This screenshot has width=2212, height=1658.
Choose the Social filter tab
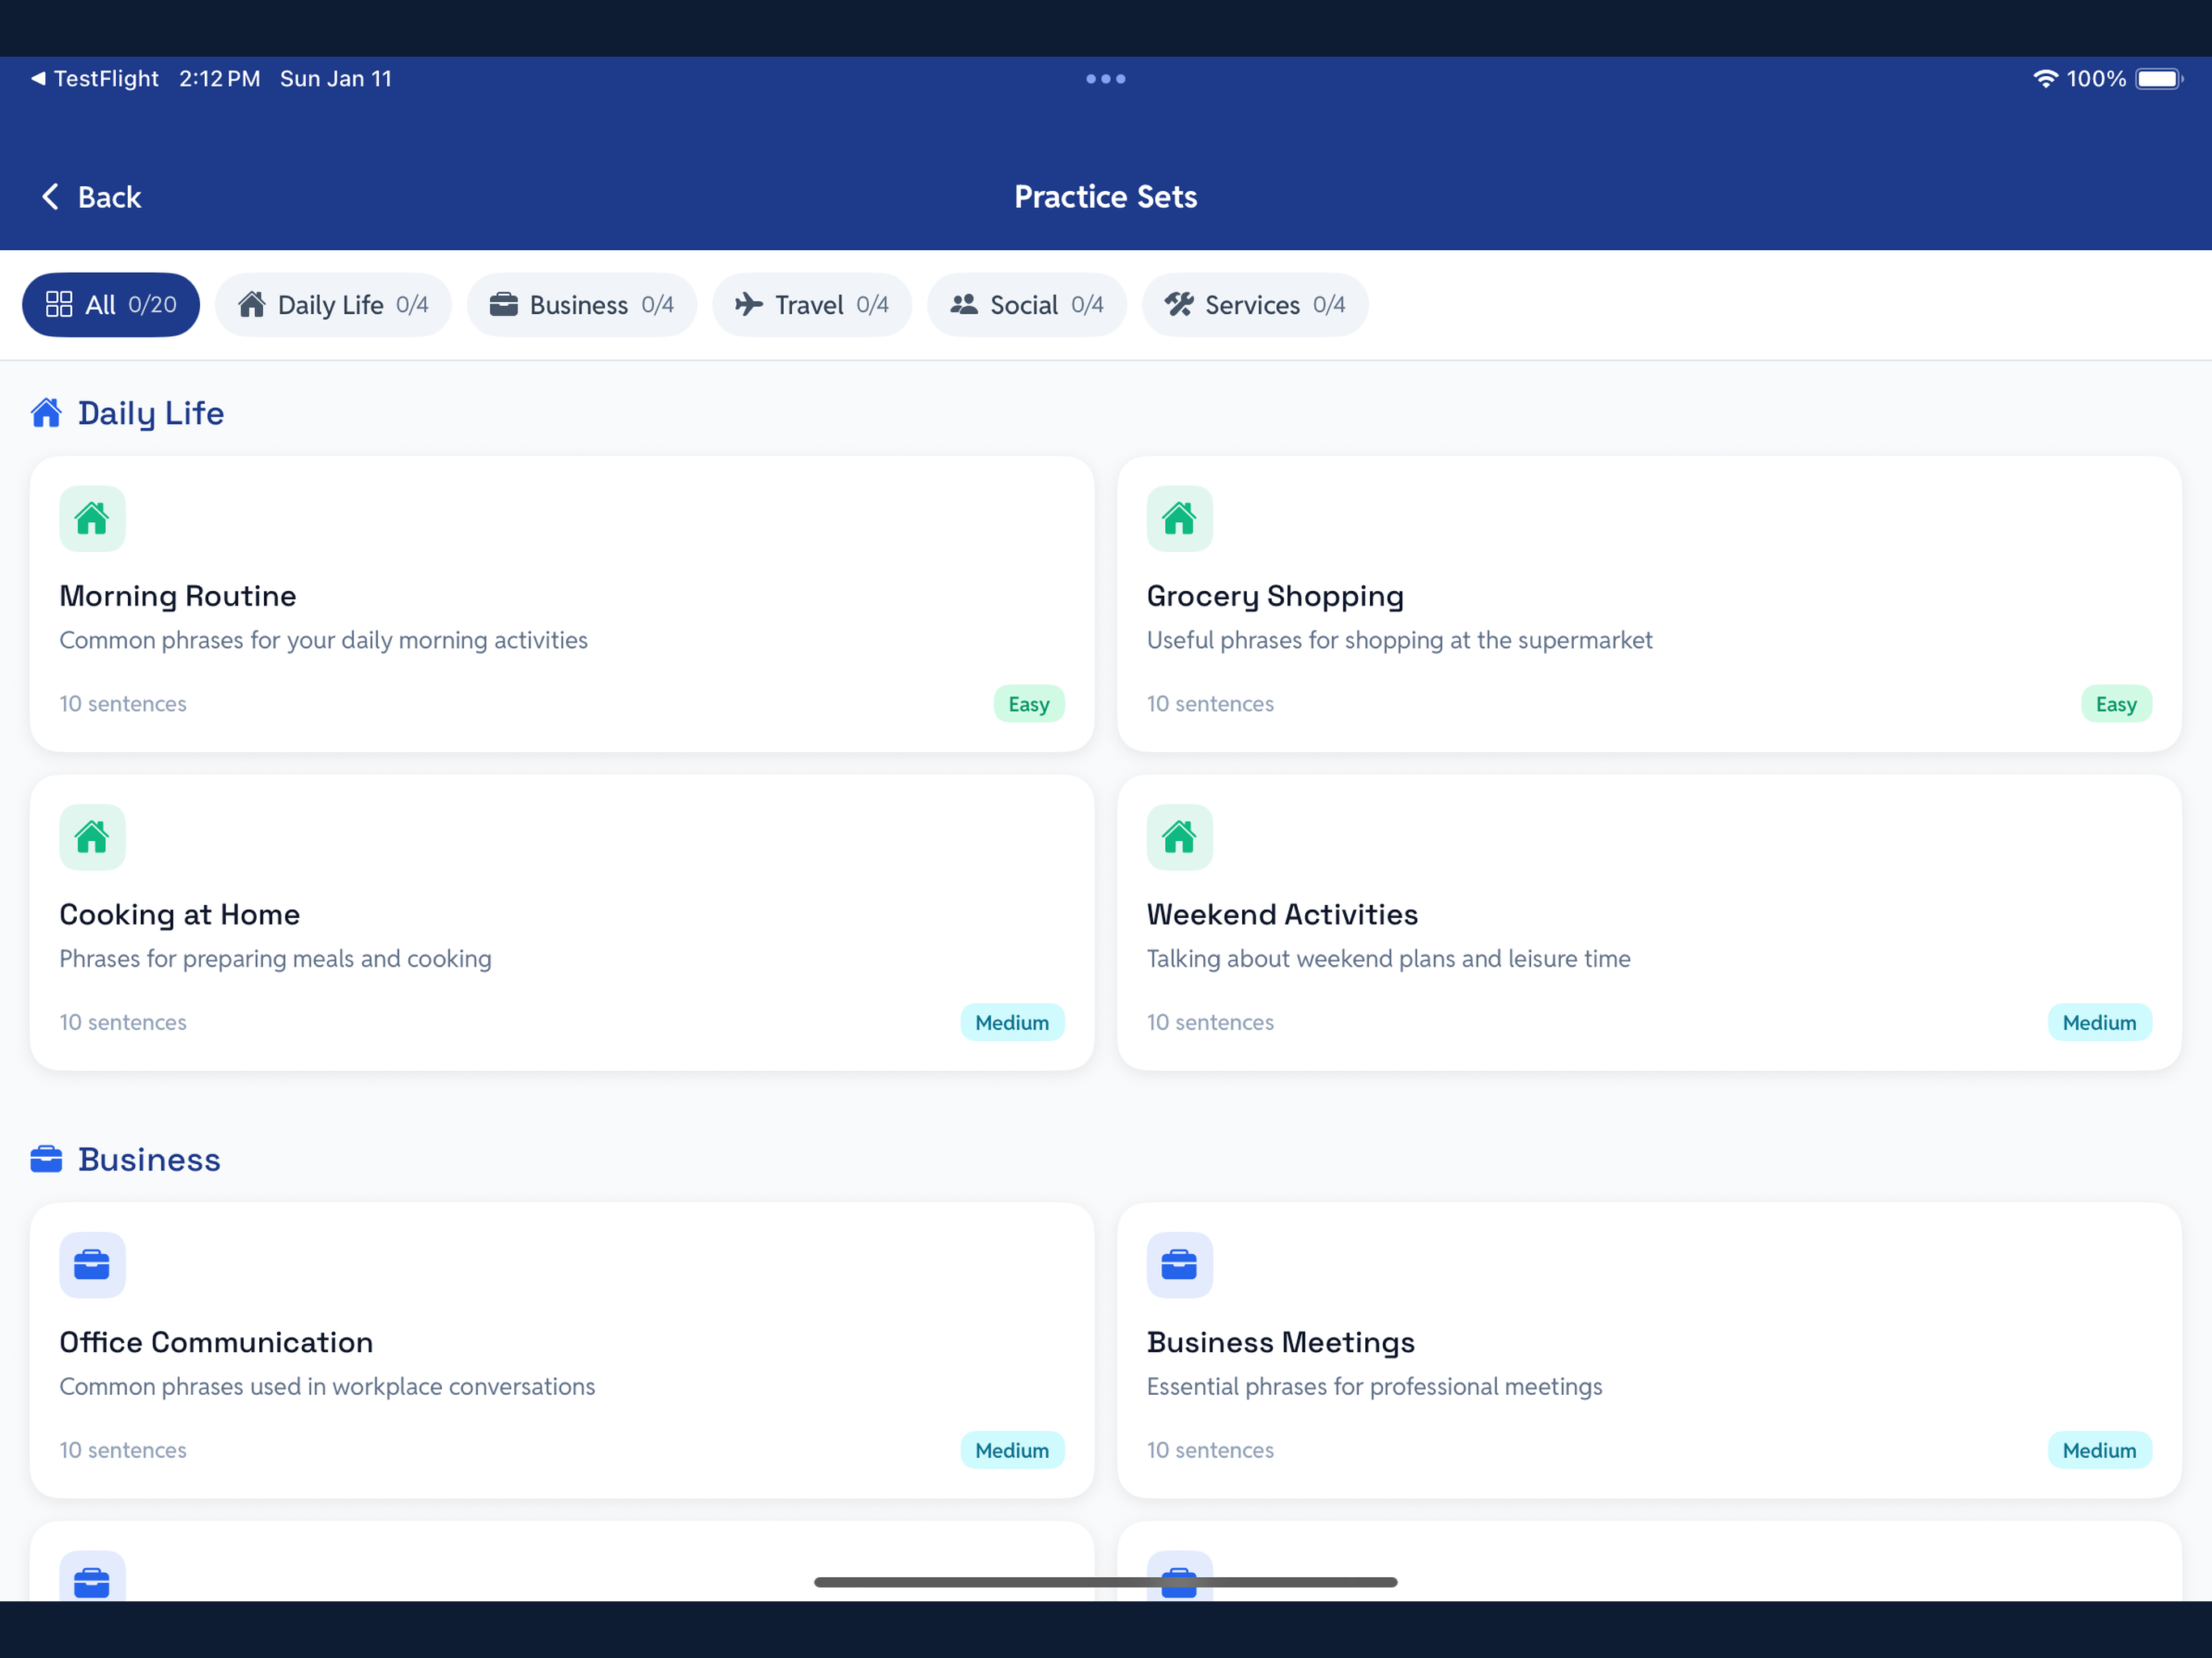click(1027, 304)
